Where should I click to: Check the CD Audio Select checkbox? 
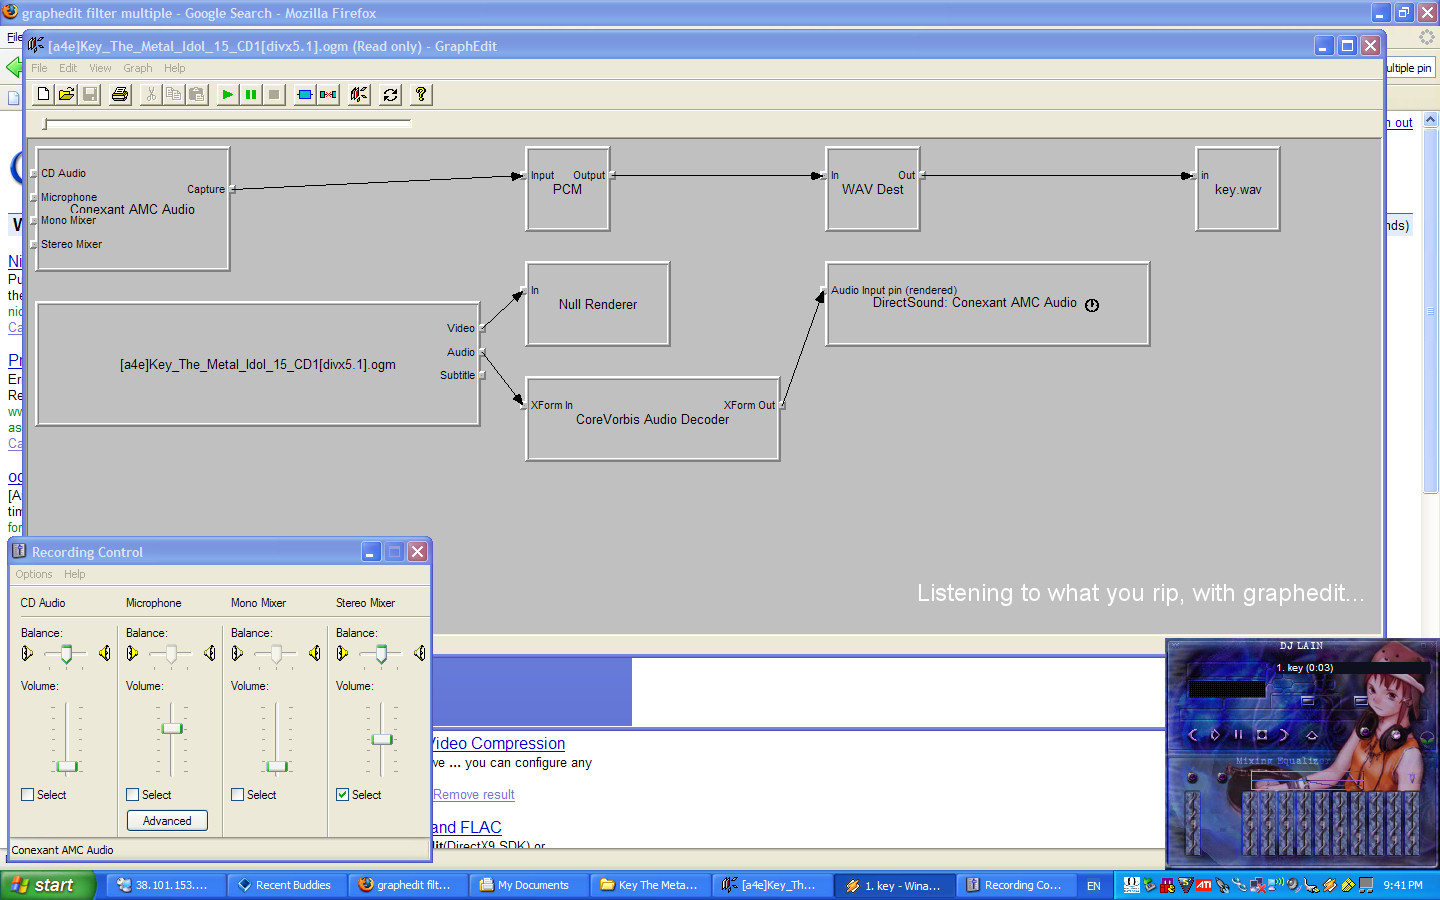[28, 795]
